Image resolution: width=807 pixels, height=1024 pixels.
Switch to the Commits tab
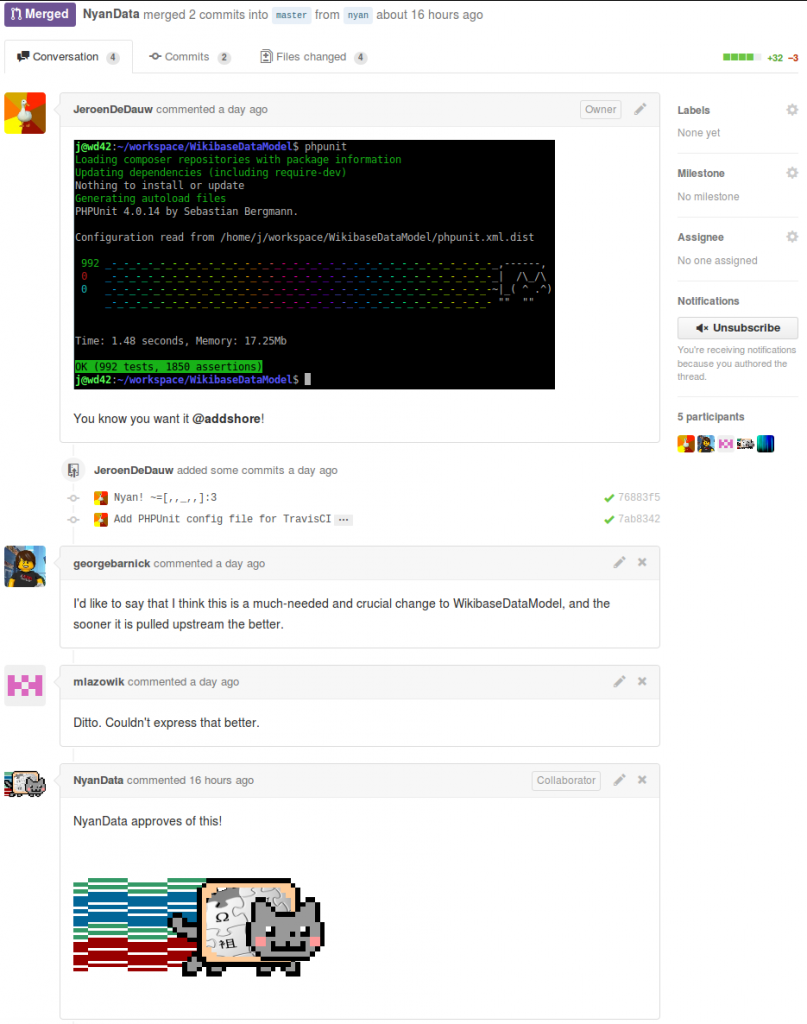pyautogui.click(x=189, y=57)
